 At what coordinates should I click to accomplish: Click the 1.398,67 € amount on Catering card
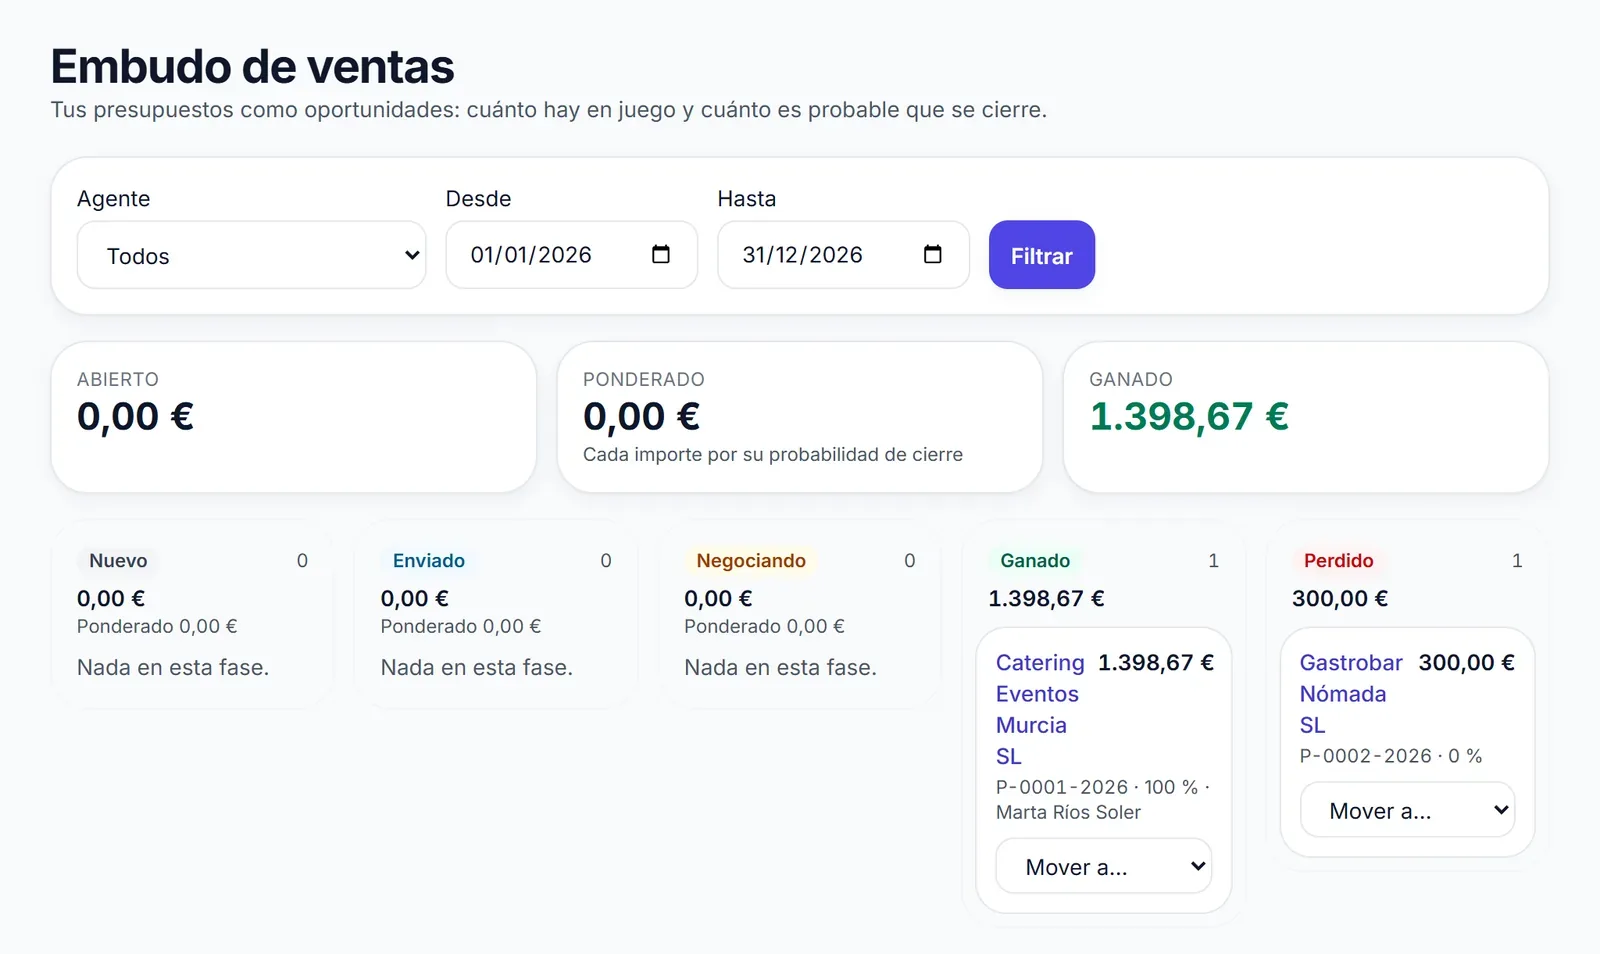click(1156, 662)
